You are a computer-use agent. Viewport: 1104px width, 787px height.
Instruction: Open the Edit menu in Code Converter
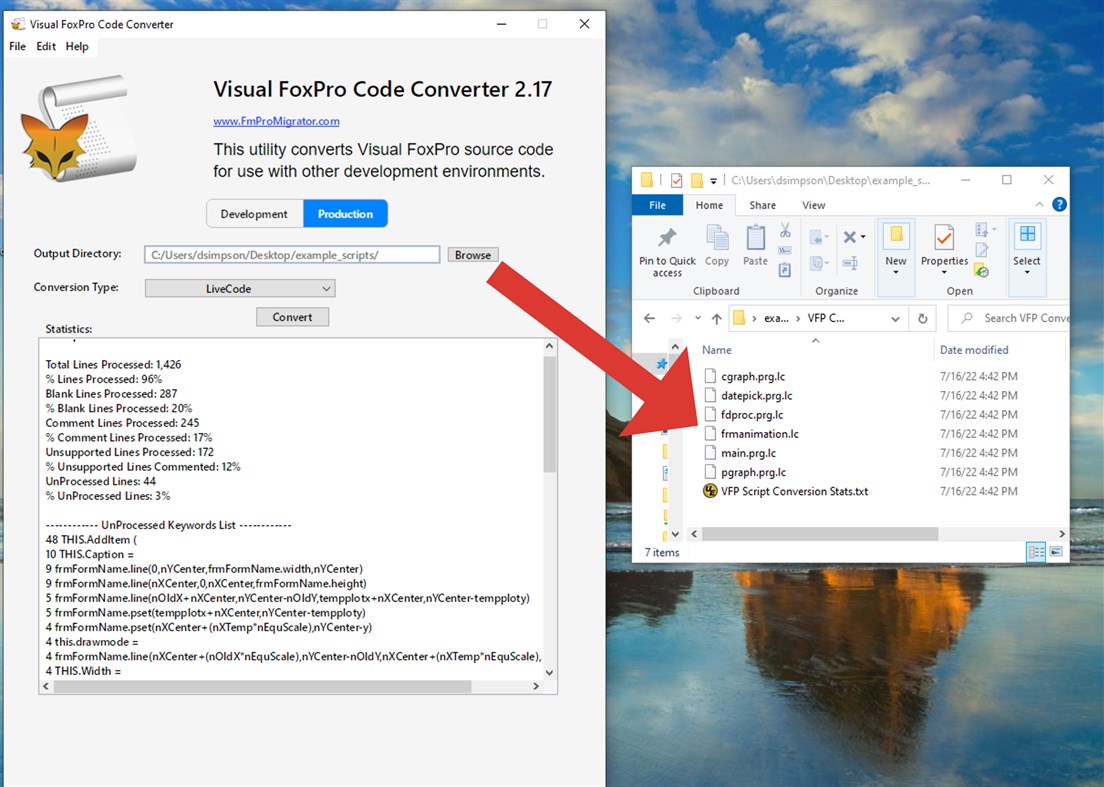coord(46,46)
